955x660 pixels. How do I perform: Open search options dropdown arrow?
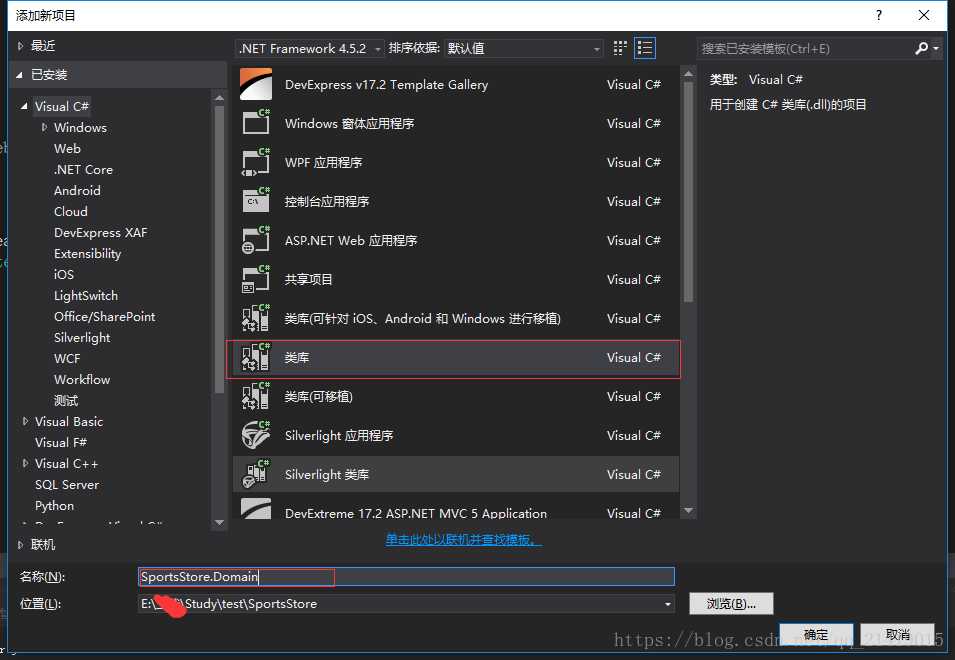[x=936, y=48]
